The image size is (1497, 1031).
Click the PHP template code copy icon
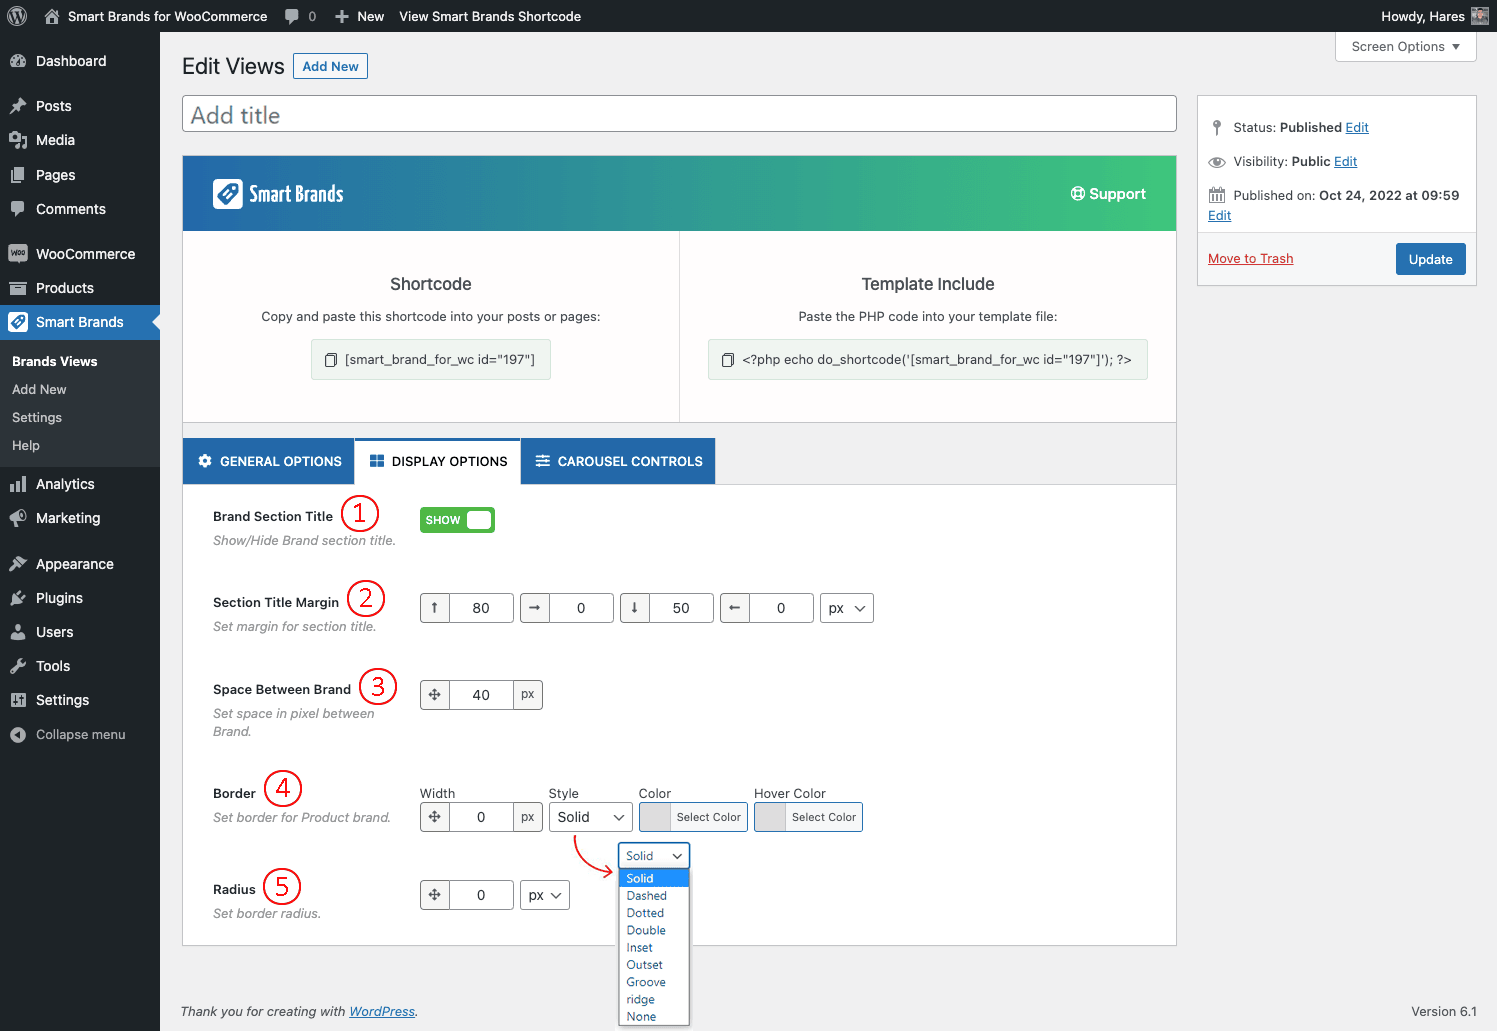[728, 360]
